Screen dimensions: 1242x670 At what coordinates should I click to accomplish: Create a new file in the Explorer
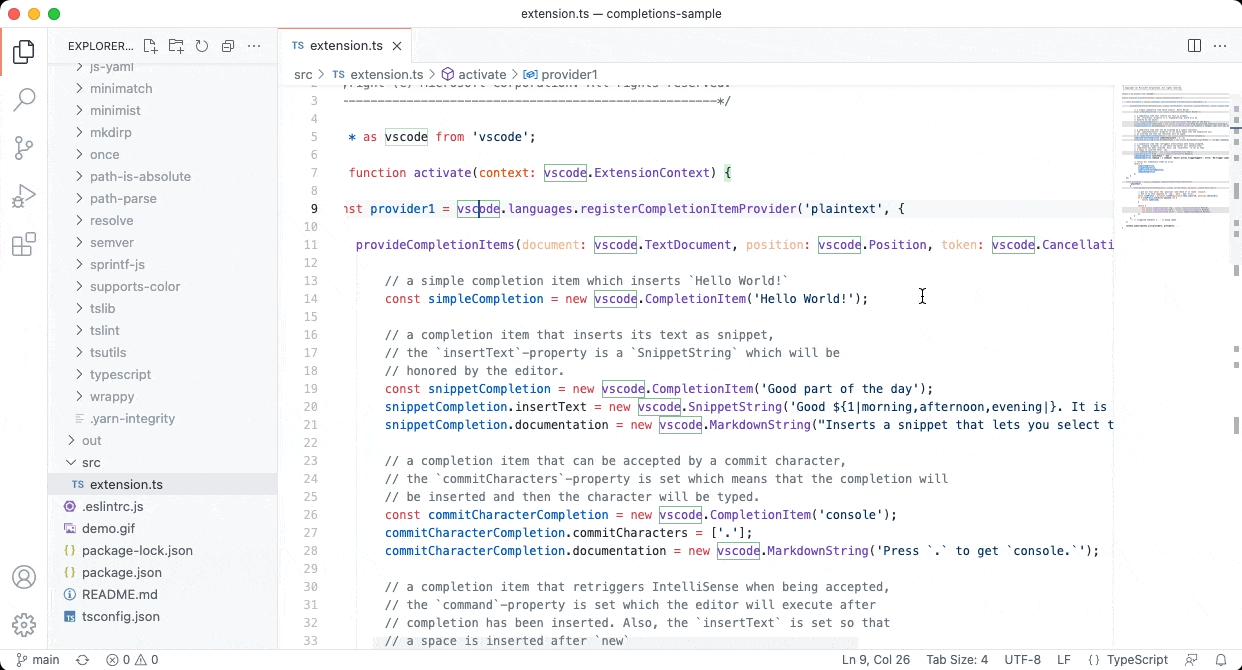click(x=149, y=46)
